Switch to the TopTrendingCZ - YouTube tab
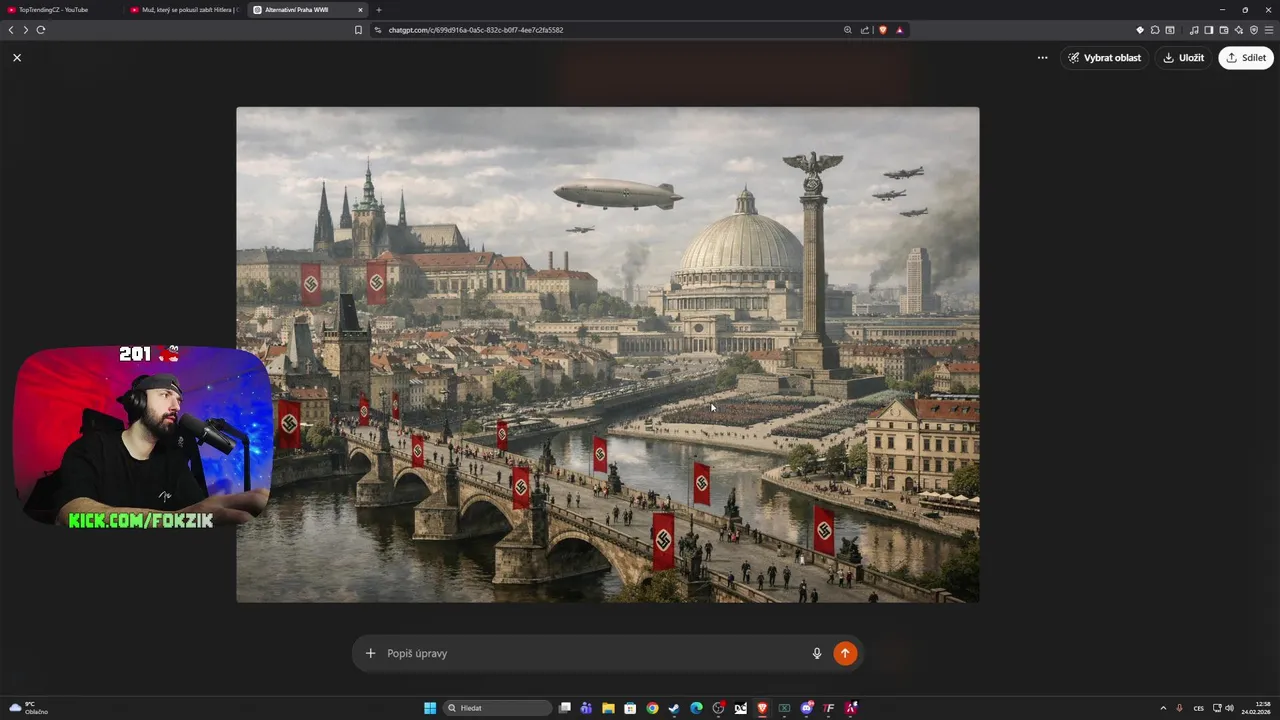 coord(60,10)
